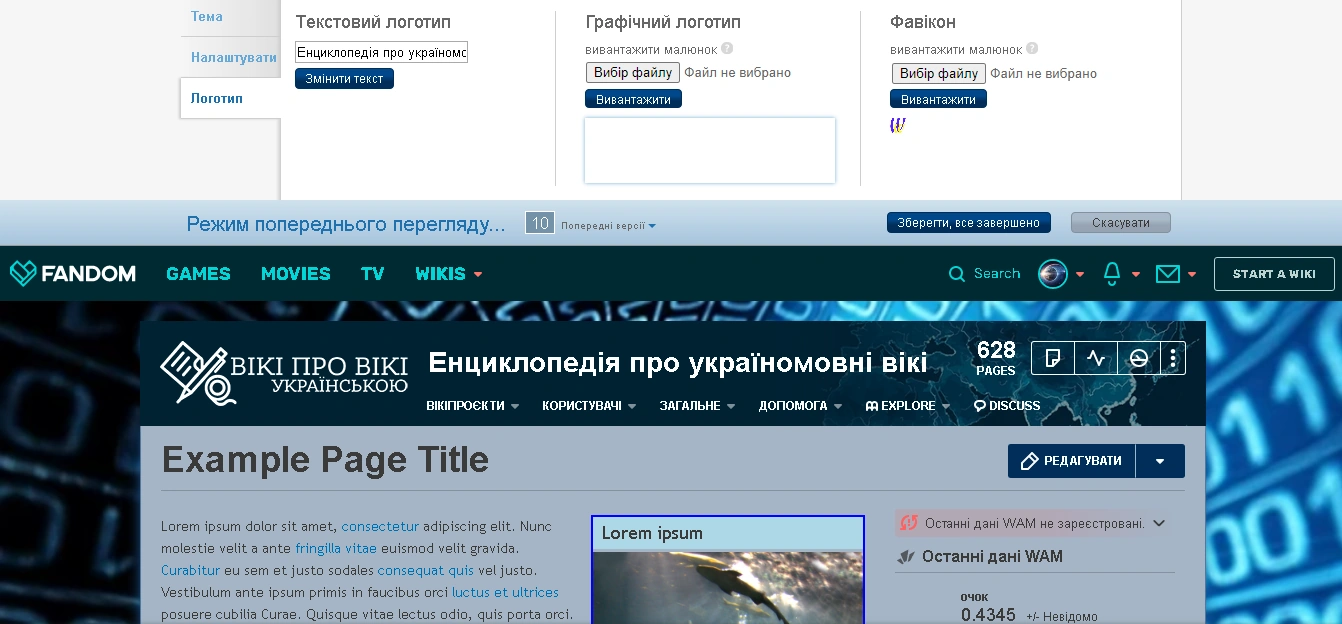The image size is (1342, 624).
Task: Expand the КОРИСТУВАЧІ navigation menu
Action: tap(589, 406)
